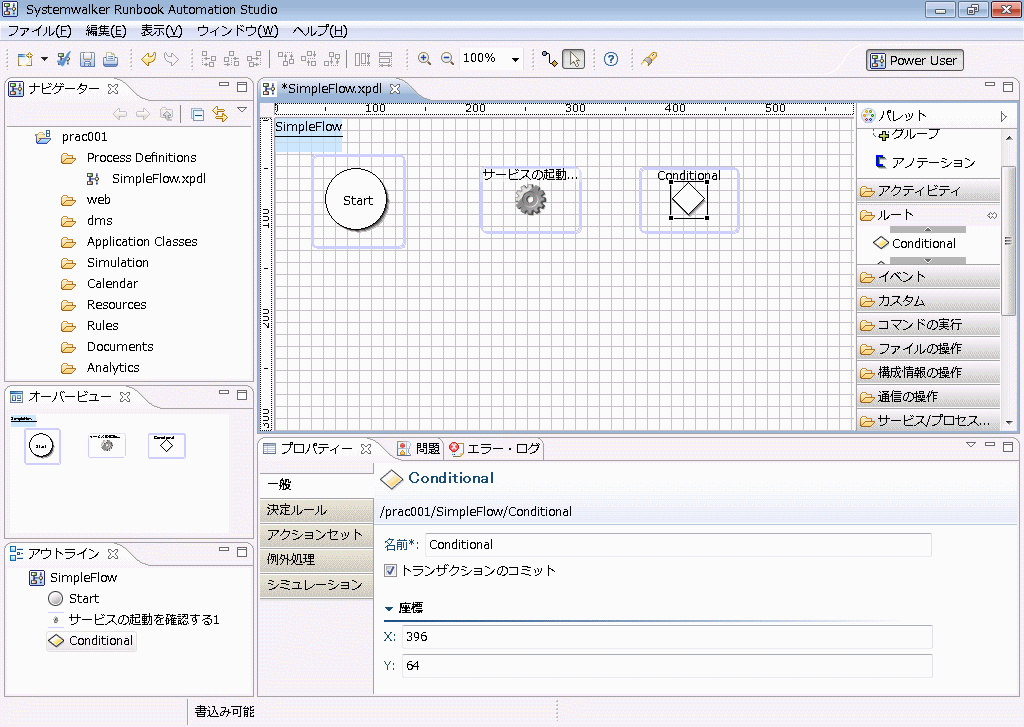Select the arrow connection tool icon
This screenshot has height=727, width=1024.
pyautogui.click(x=550, y=59)
